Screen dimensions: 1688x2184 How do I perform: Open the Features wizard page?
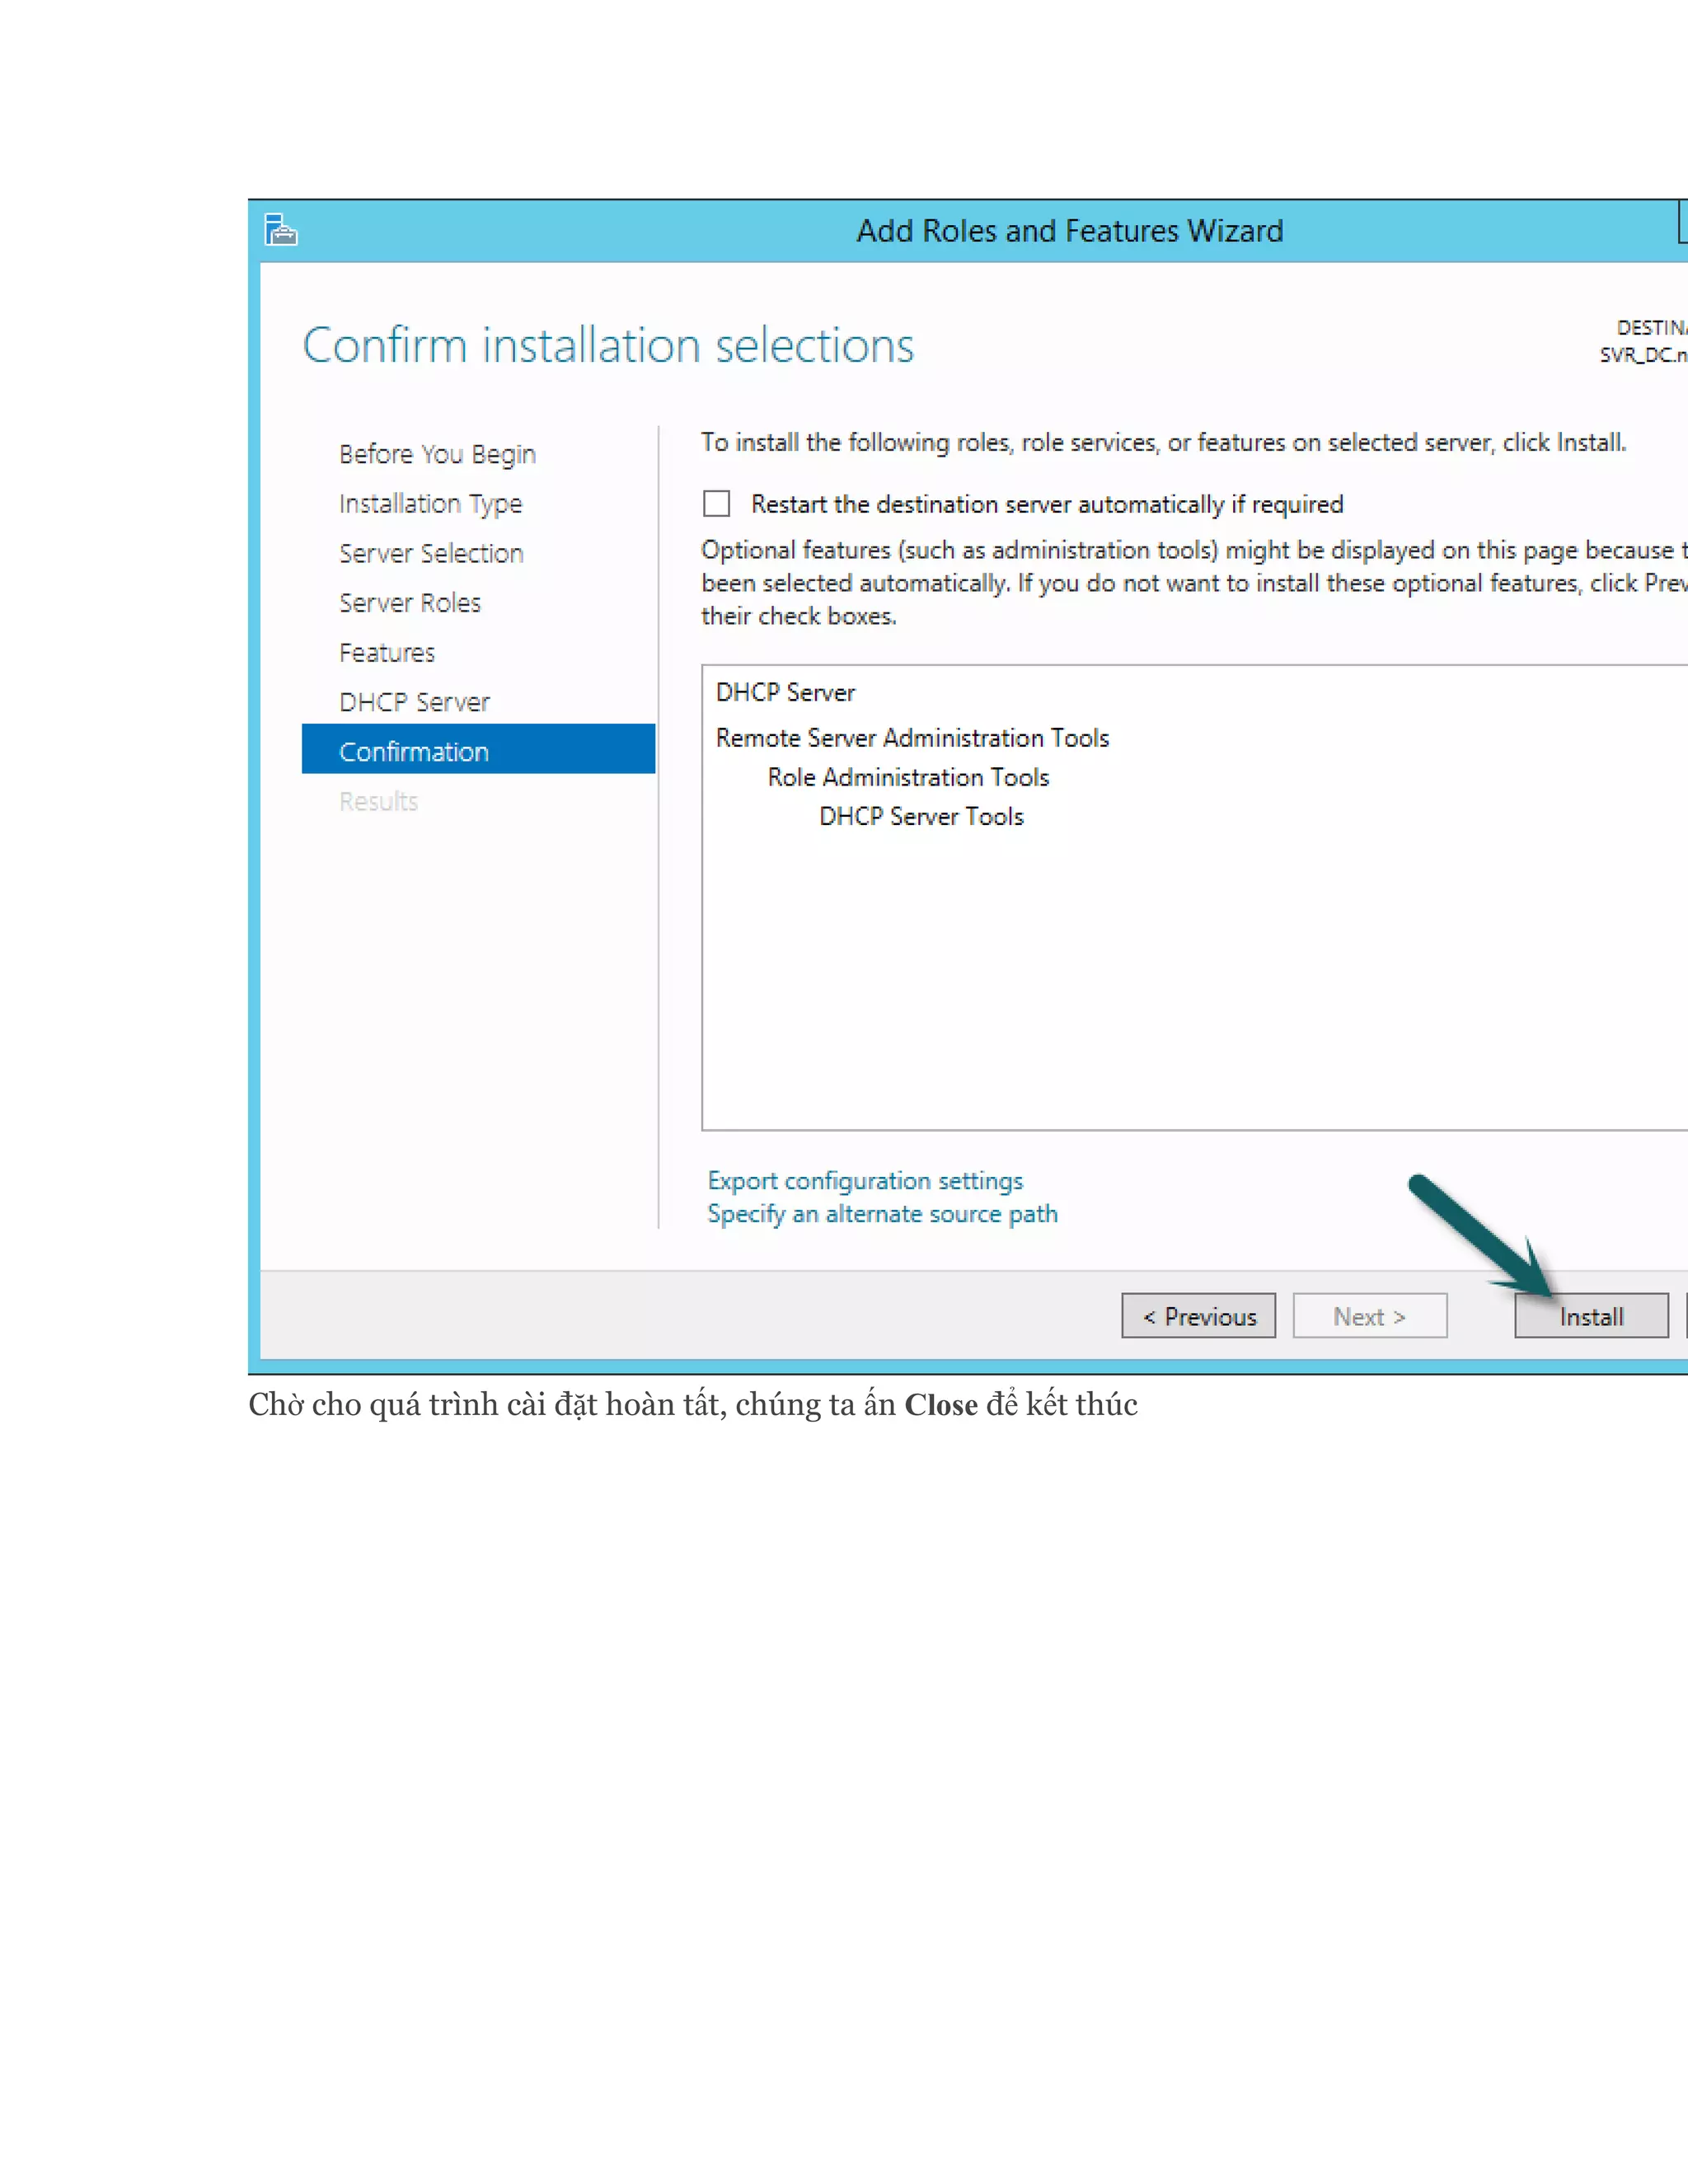pyautogui.click(x=387, y=653)
